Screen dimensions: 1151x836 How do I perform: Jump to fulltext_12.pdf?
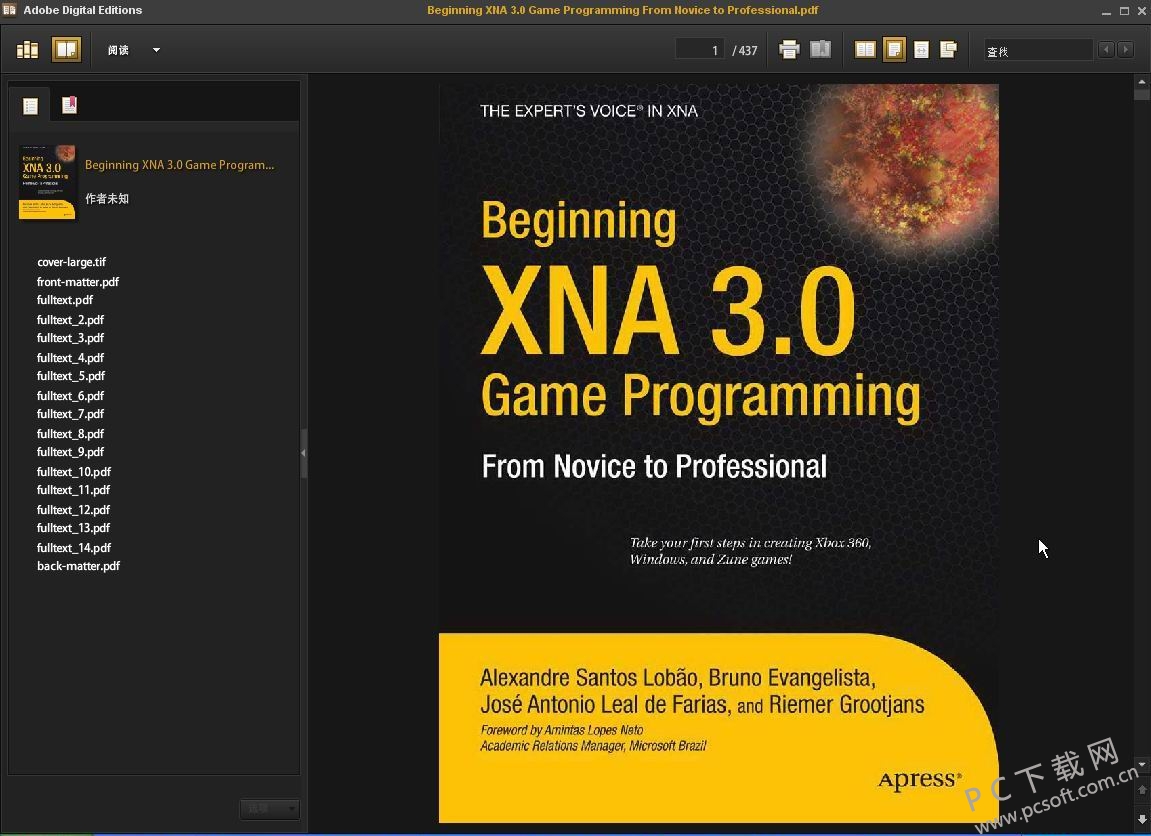(x=73, y=511)
